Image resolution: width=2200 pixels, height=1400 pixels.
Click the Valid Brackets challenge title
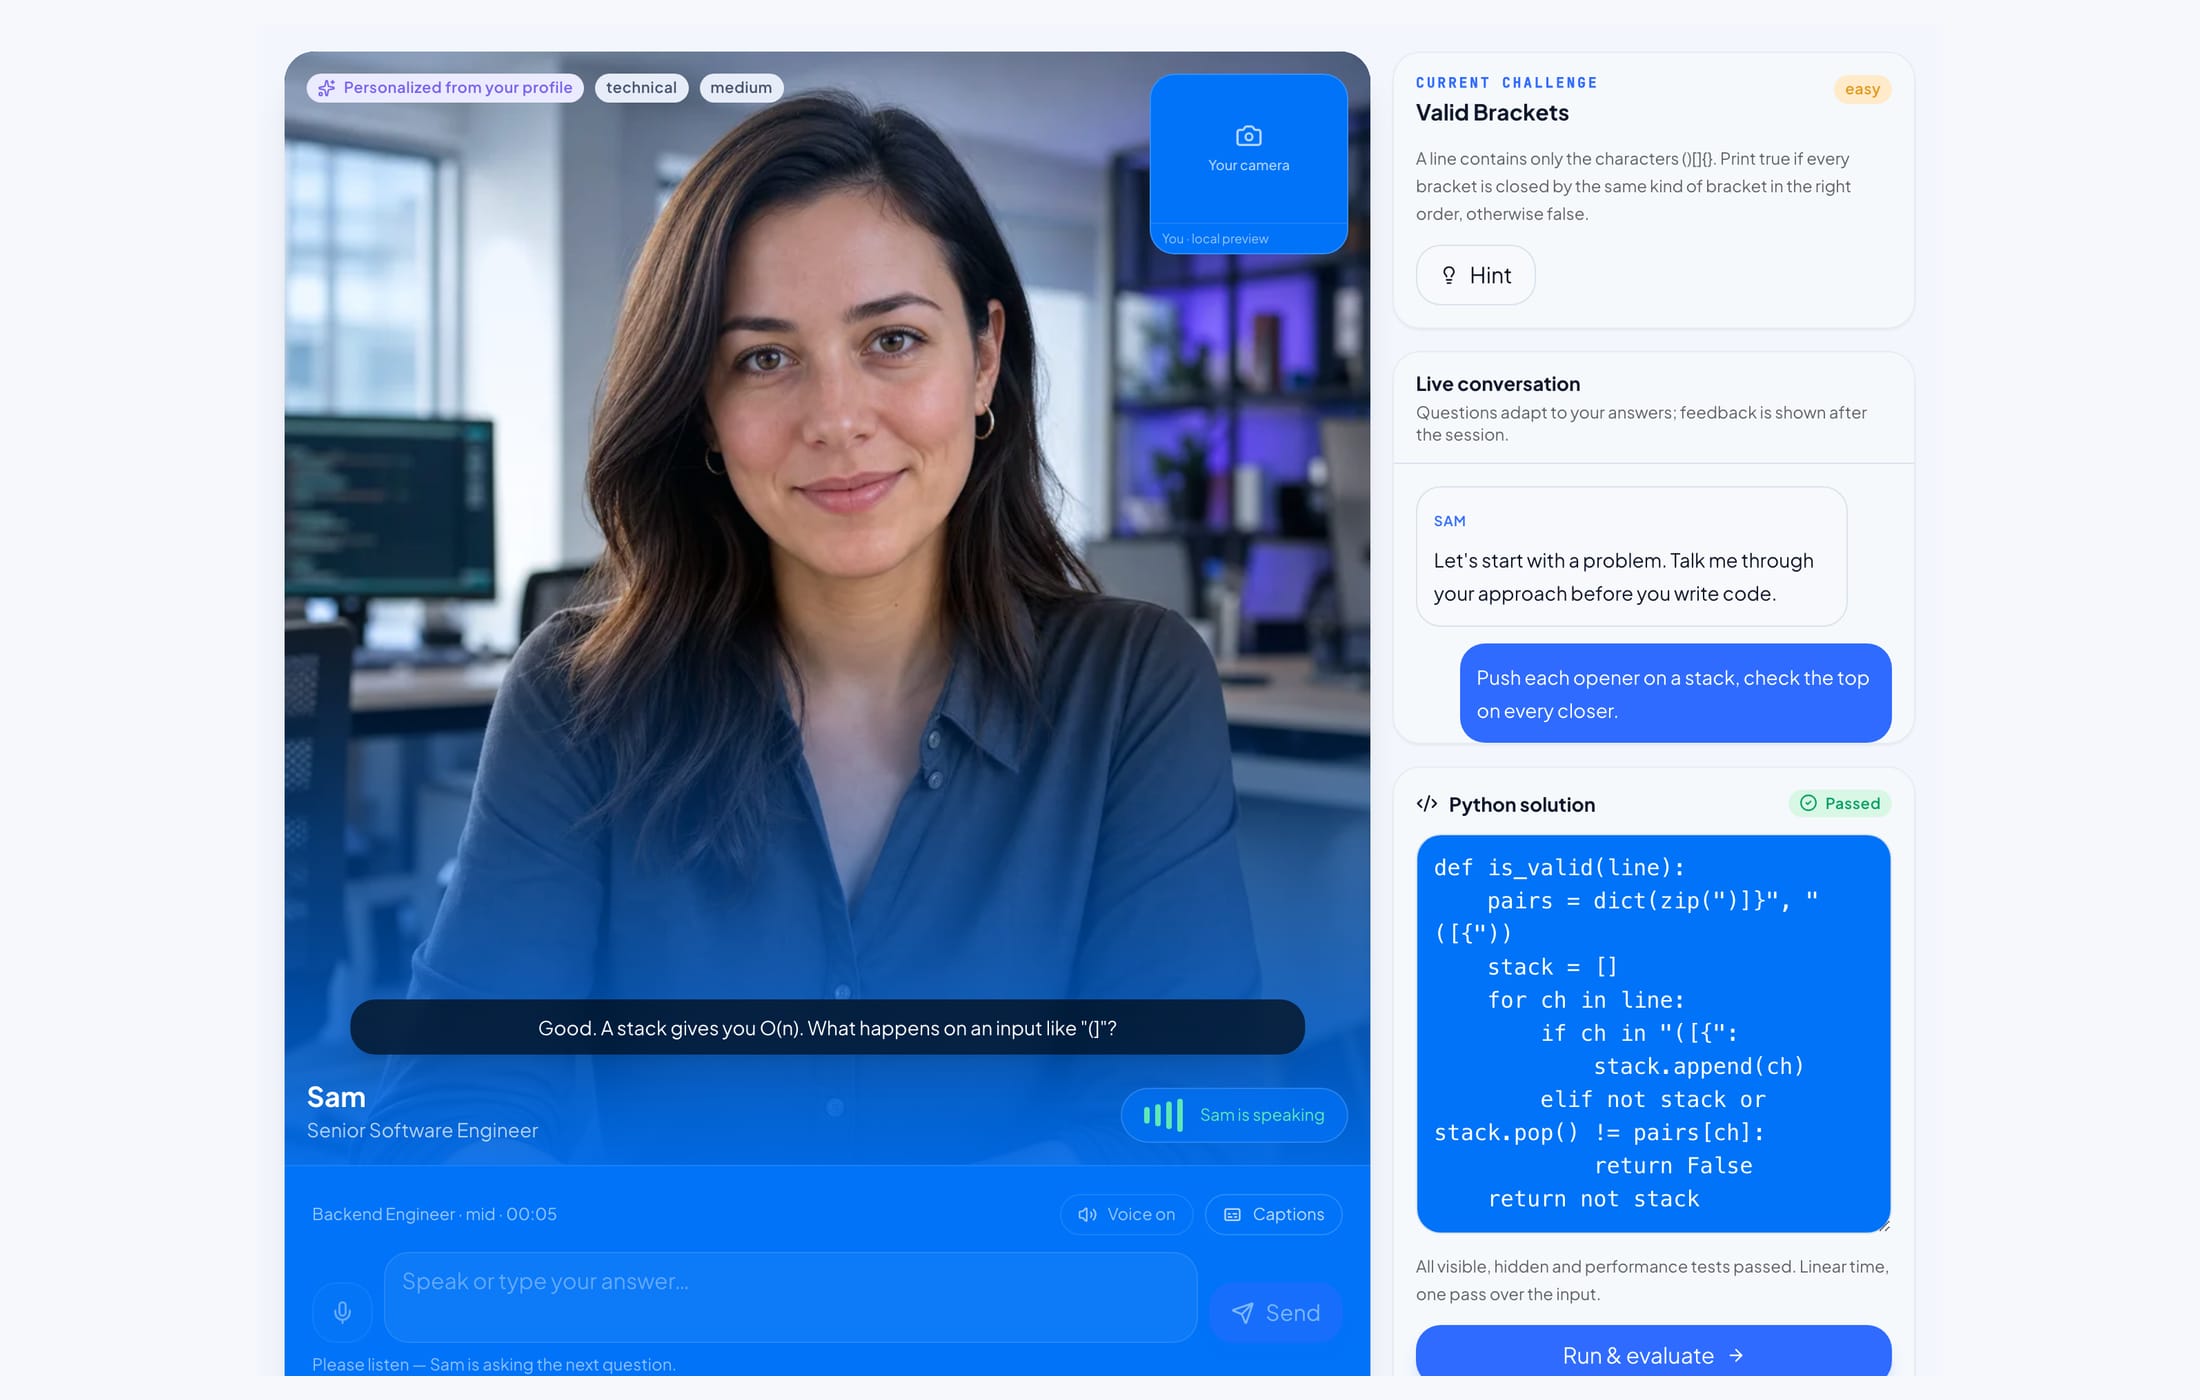pos(1492,113)
